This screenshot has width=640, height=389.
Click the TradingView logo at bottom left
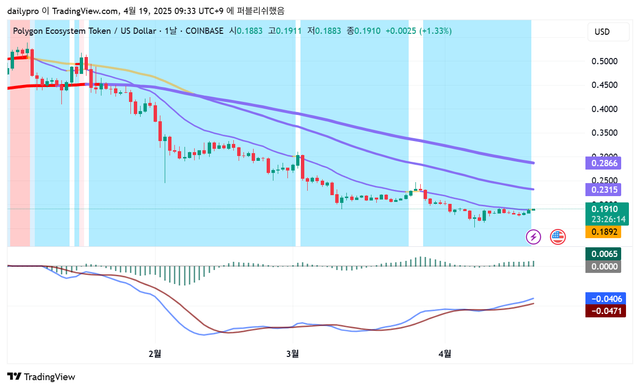(x=41, y=377)
